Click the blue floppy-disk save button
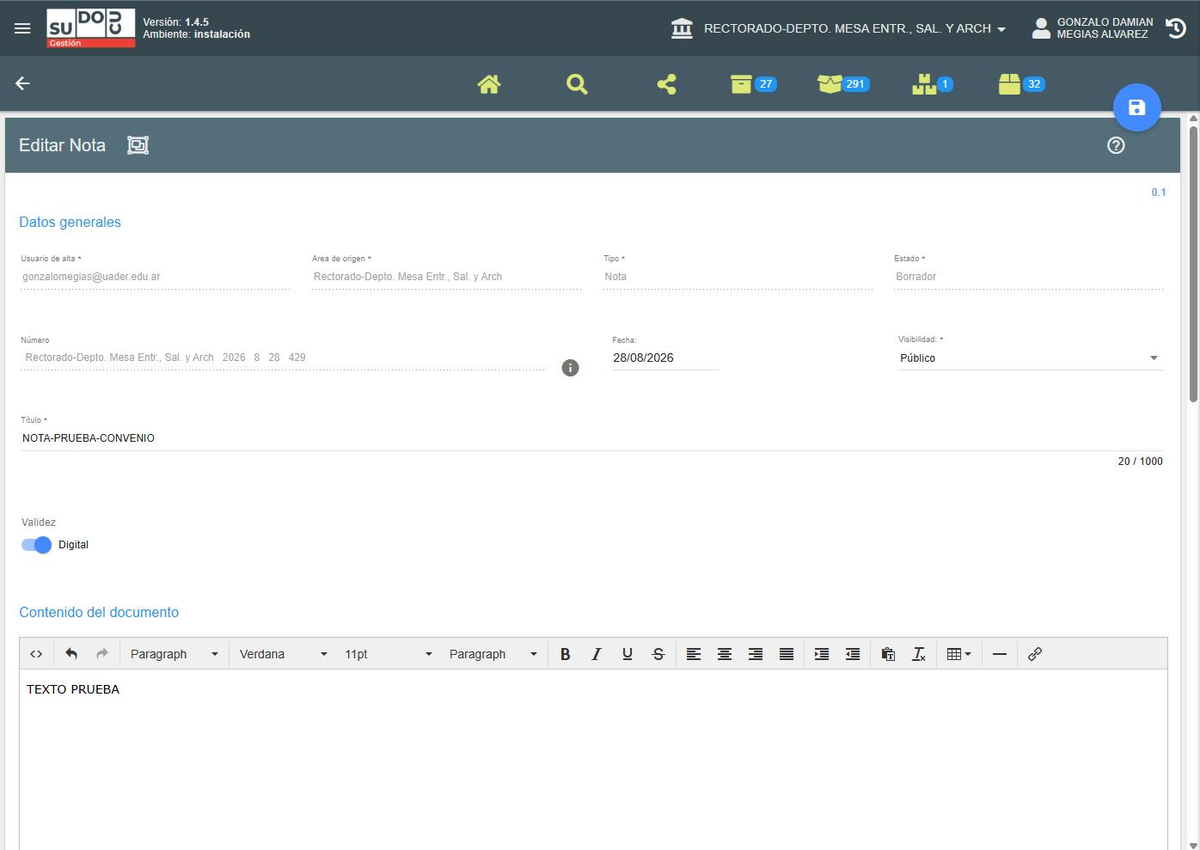The image size is (1200, 850). click(1137, 108)
